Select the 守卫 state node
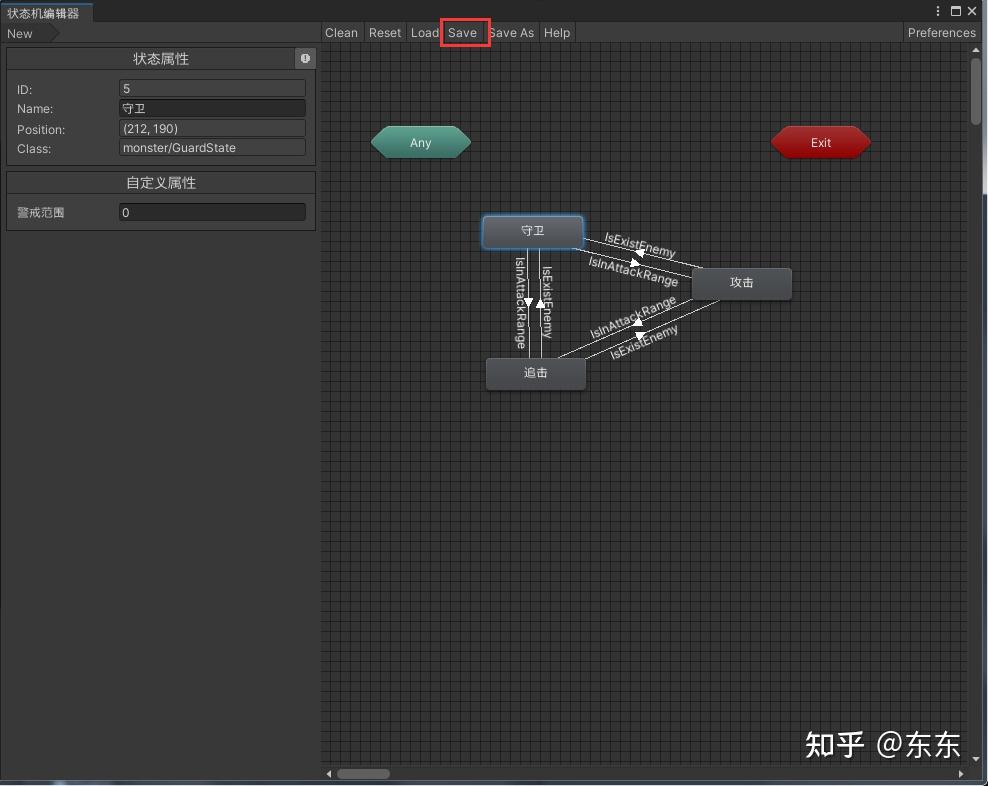988x786 pixels. pos(532,231)
